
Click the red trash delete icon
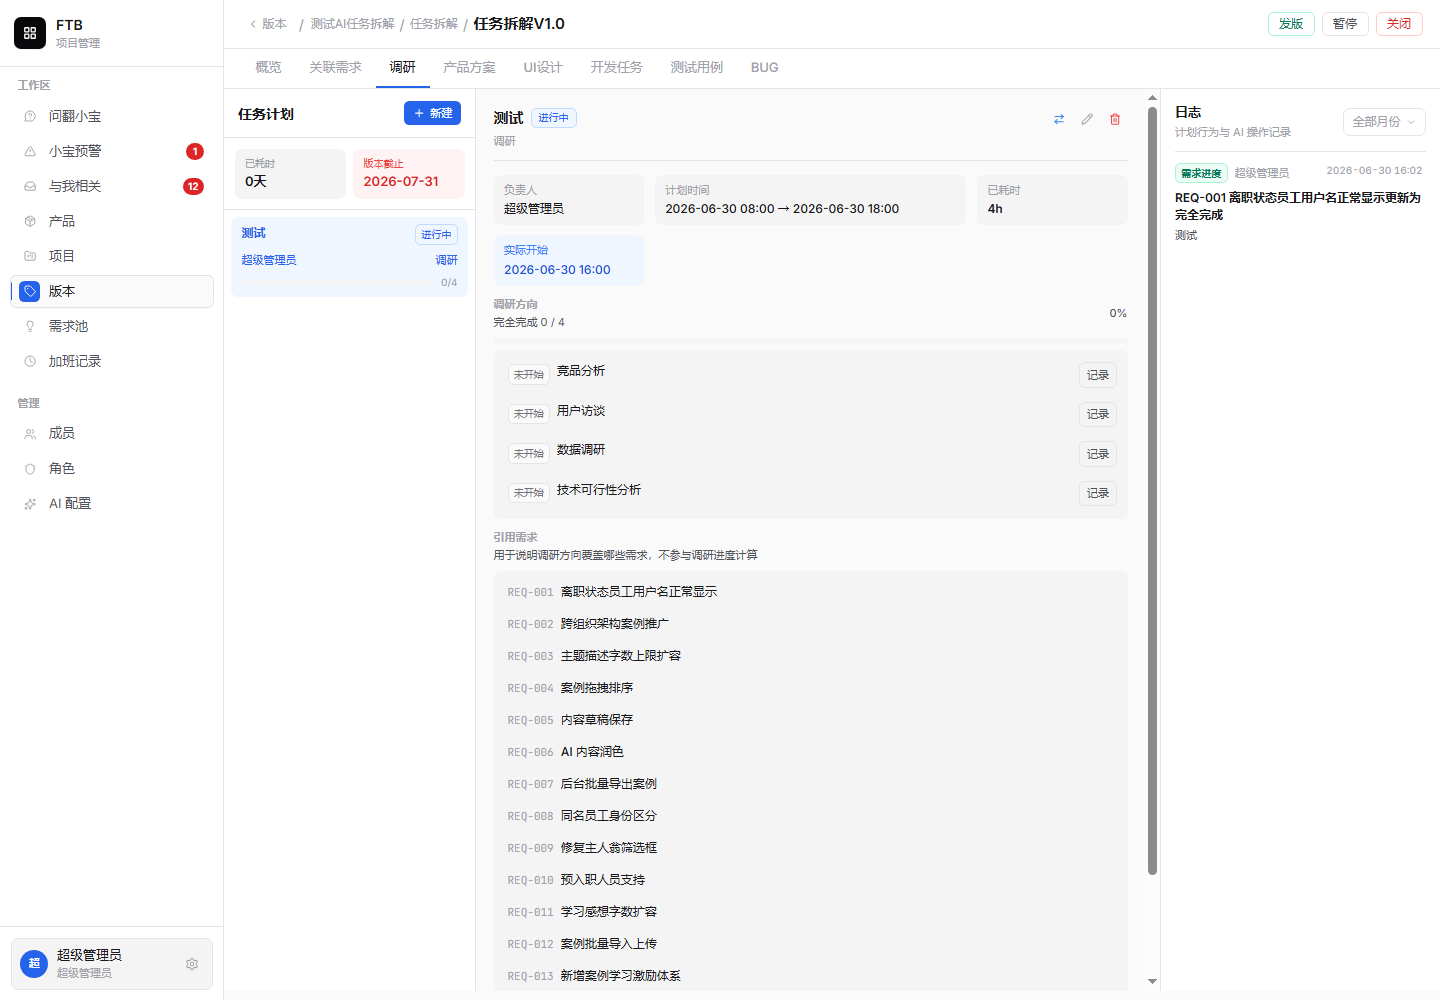click(1115, 119)
